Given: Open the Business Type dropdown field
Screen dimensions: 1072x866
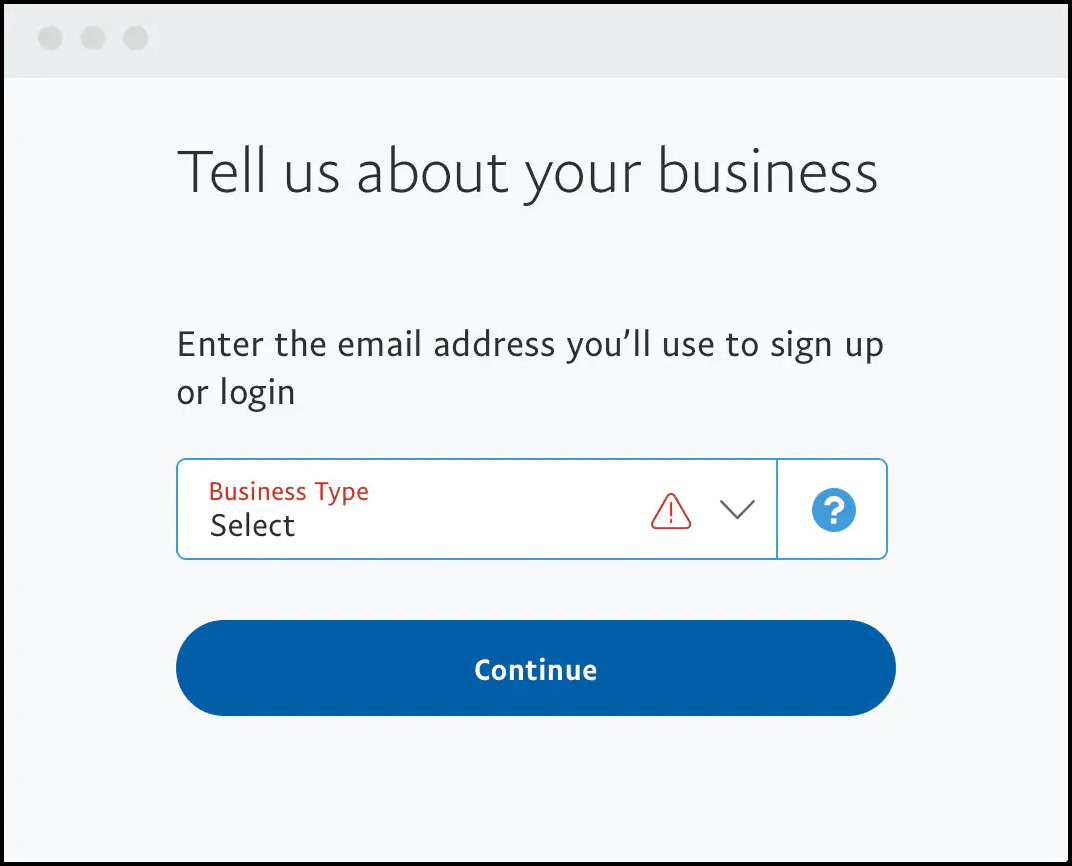Looking at the screenshot, I should (477, 509).
